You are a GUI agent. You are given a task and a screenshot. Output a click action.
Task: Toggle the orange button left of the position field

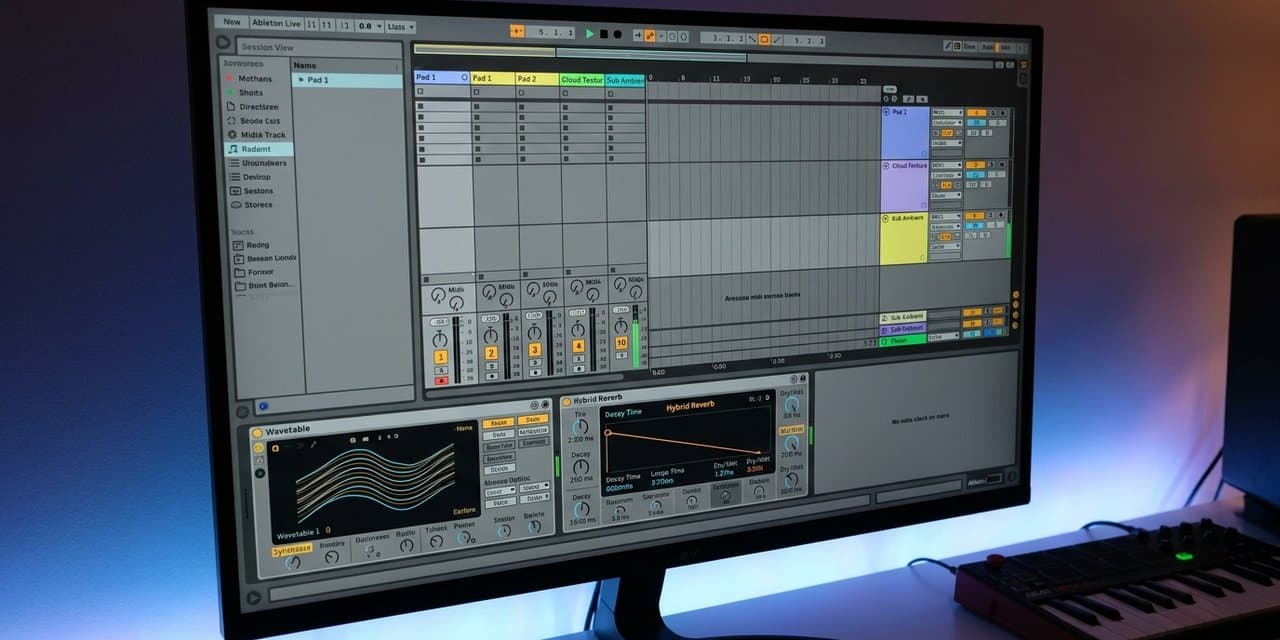517,32
